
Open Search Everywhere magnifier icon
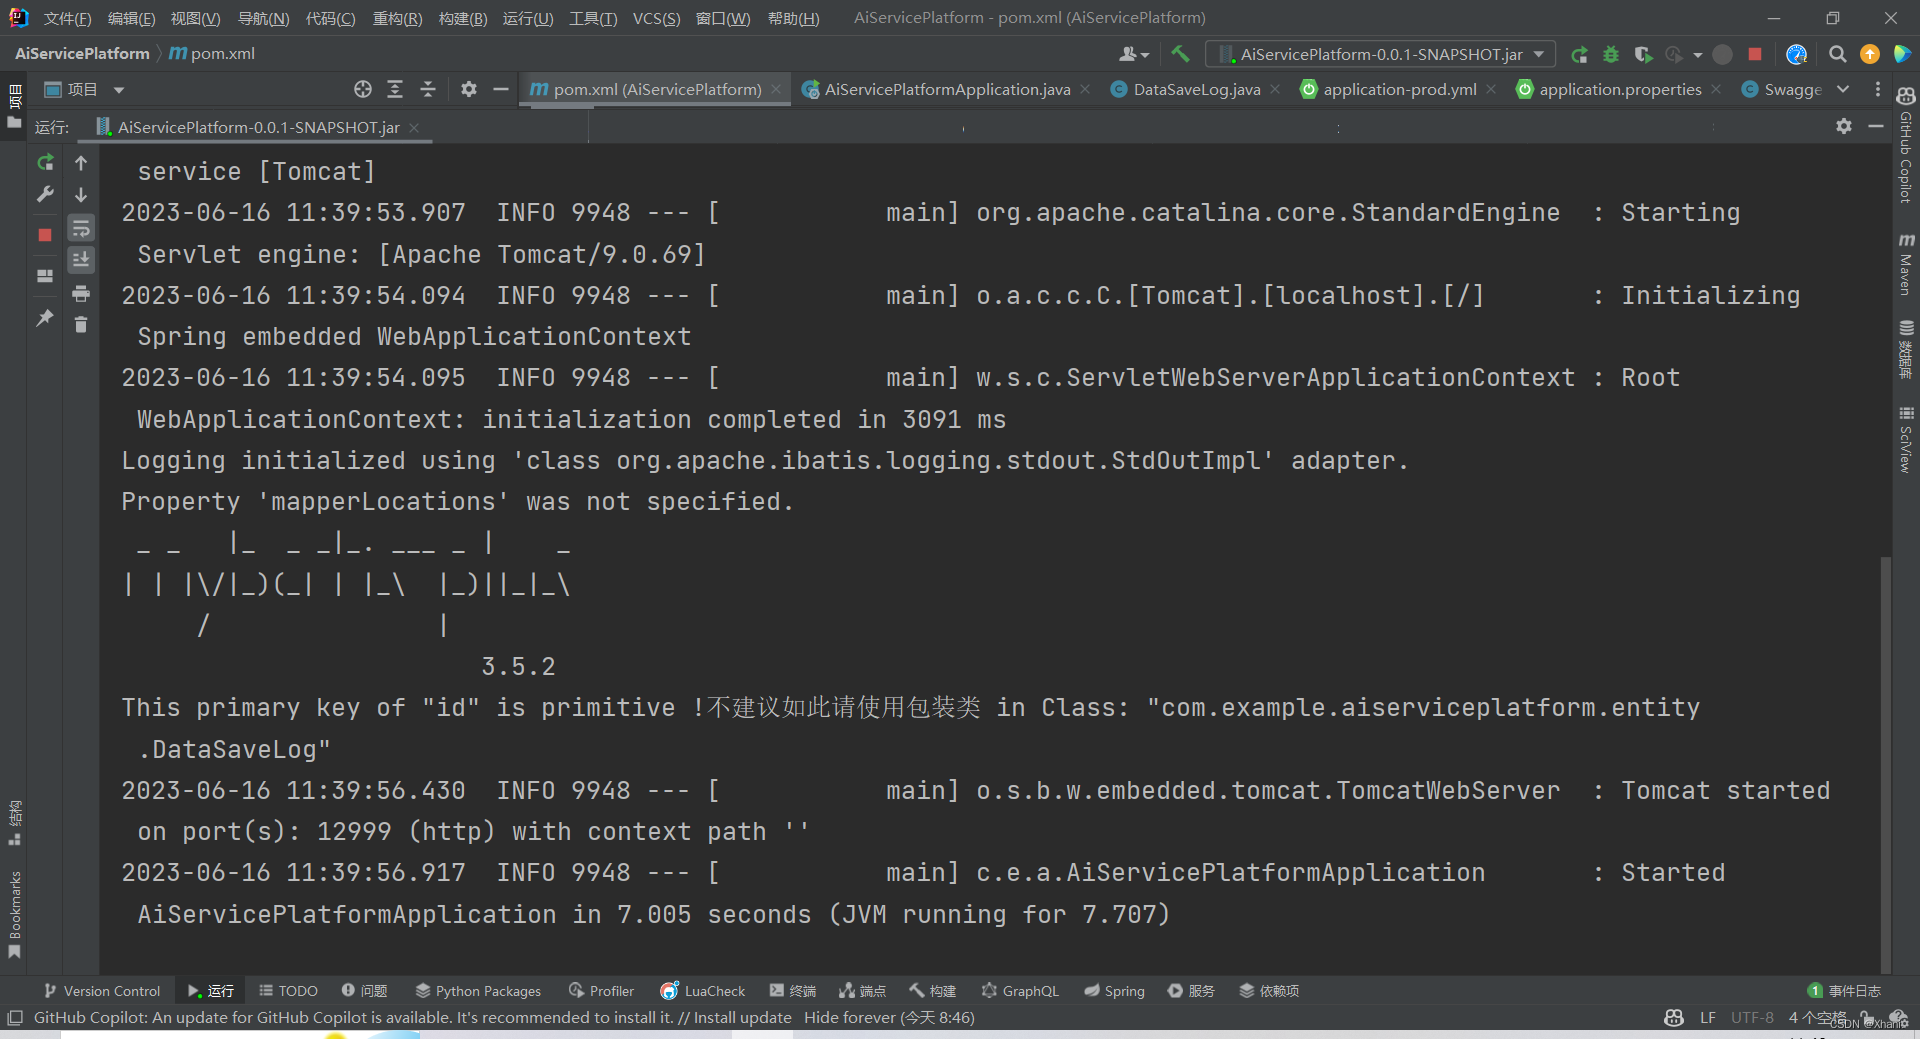coord(1837,54)
